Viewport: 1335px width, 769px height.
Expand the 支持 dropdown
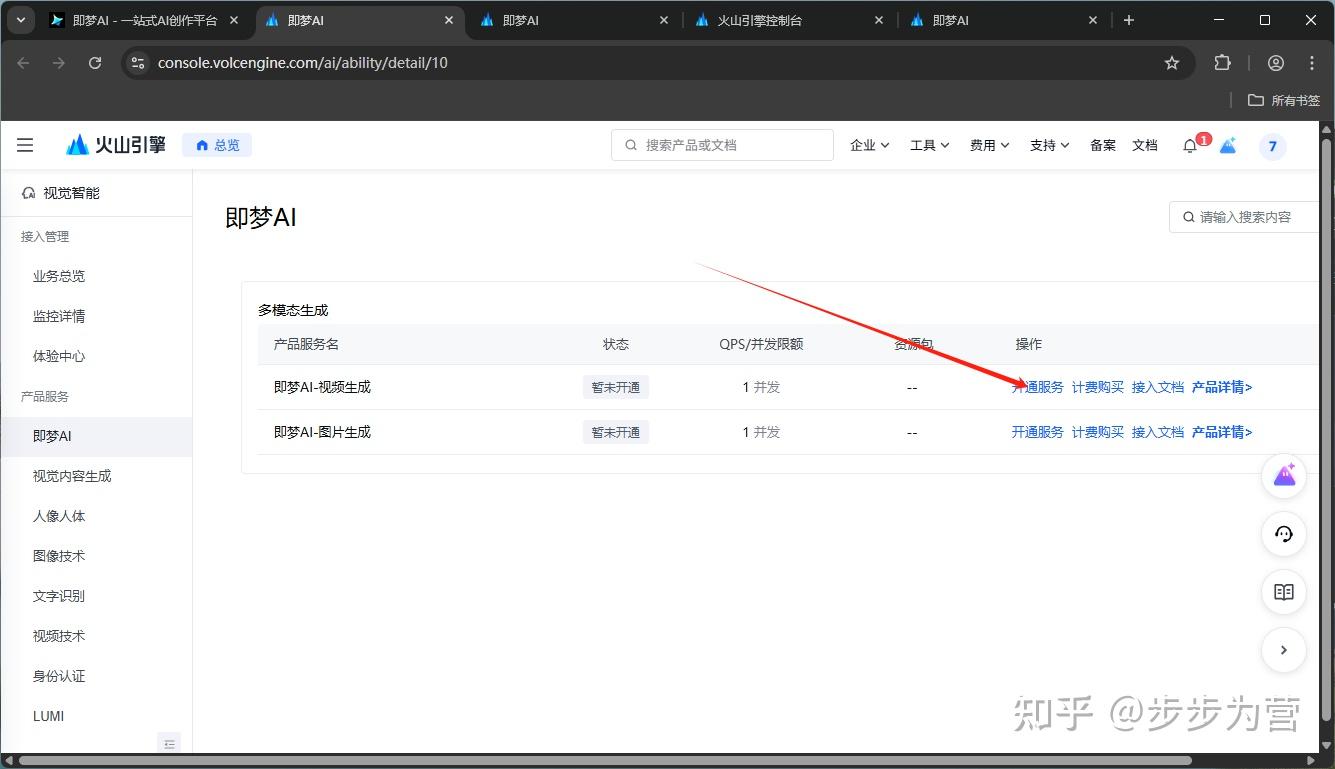point(1049,145)
